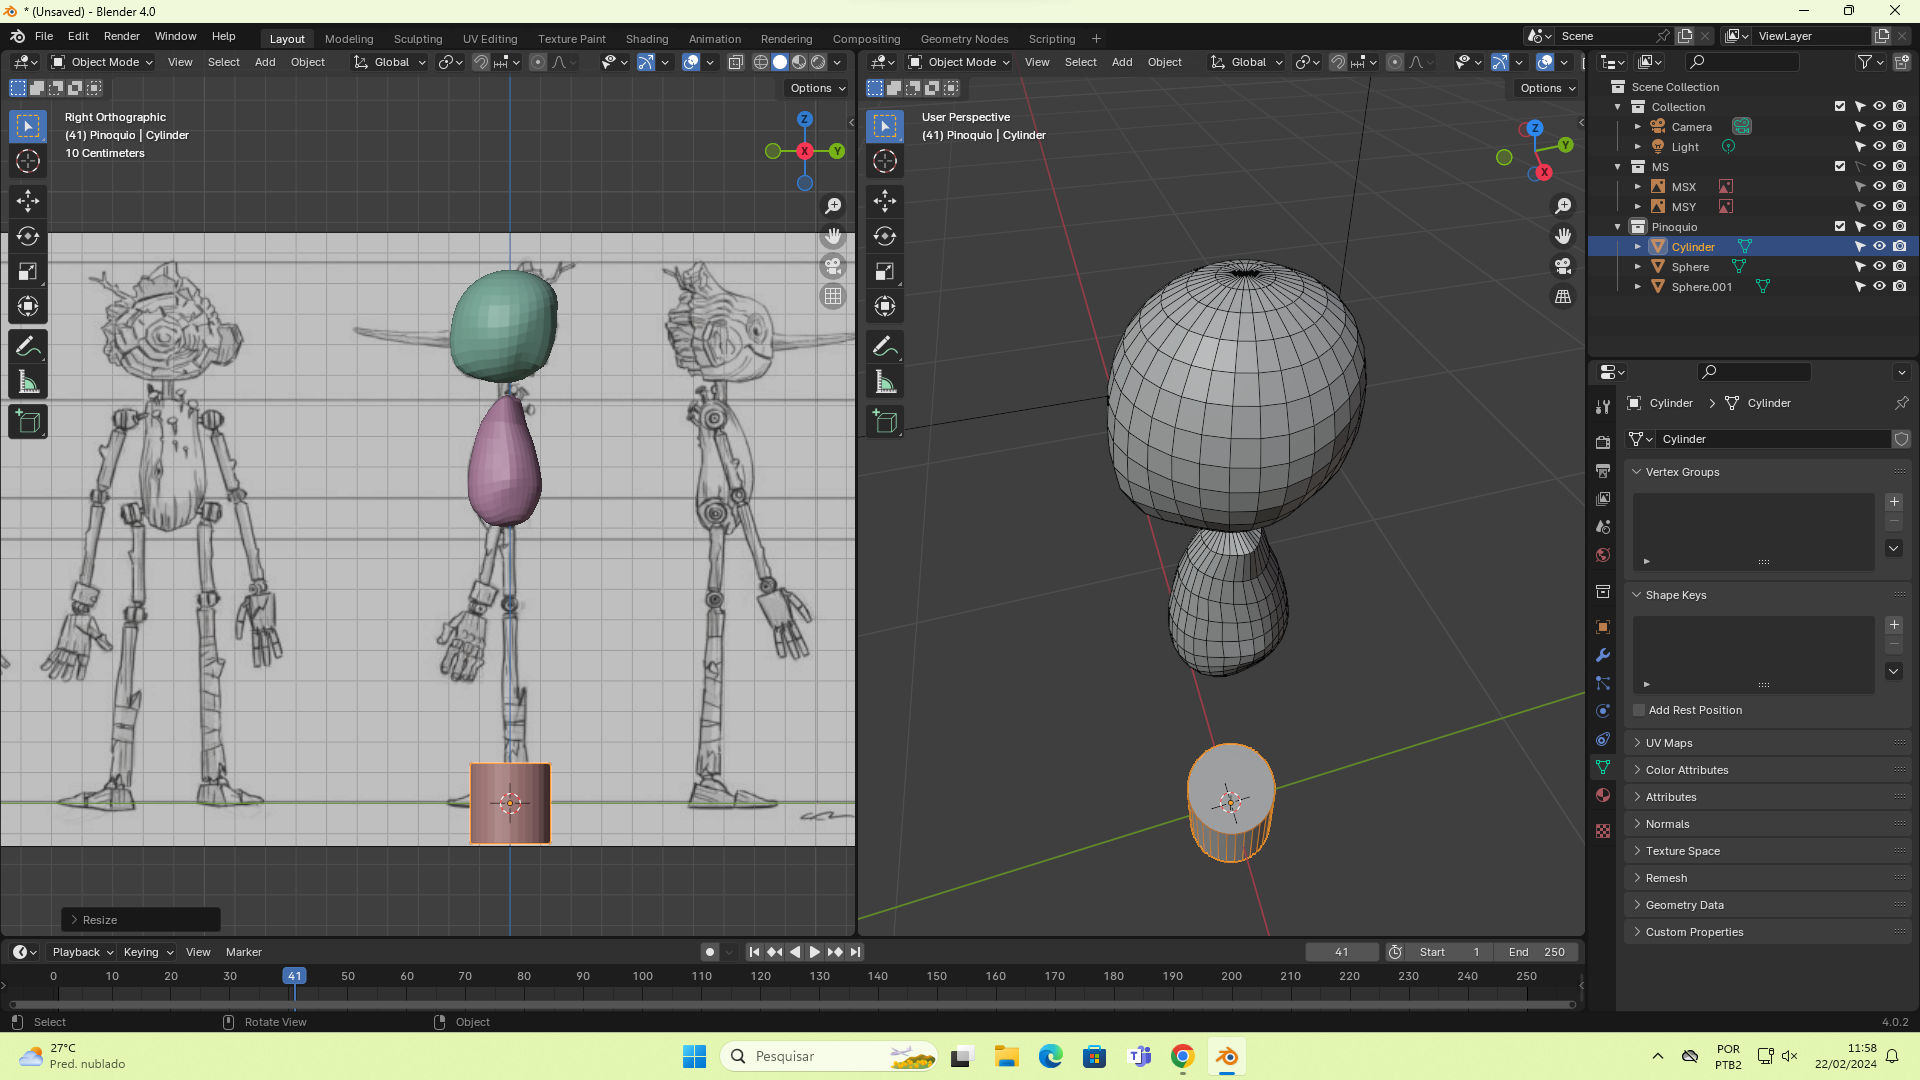Open the Object Mode dropdown in left viewport
1920x1080 pixels.
coord(103,62)
